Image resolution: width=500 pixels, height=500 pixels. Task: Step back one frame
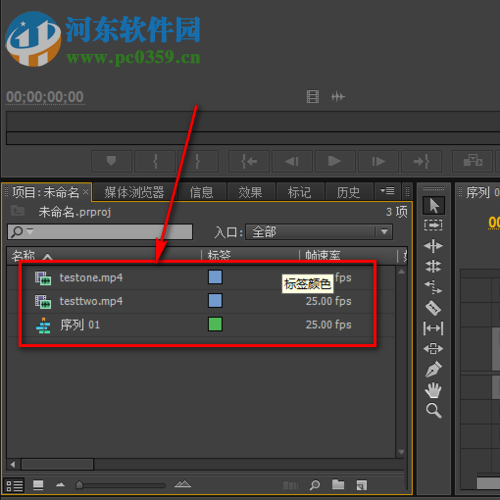pos(292,161)
